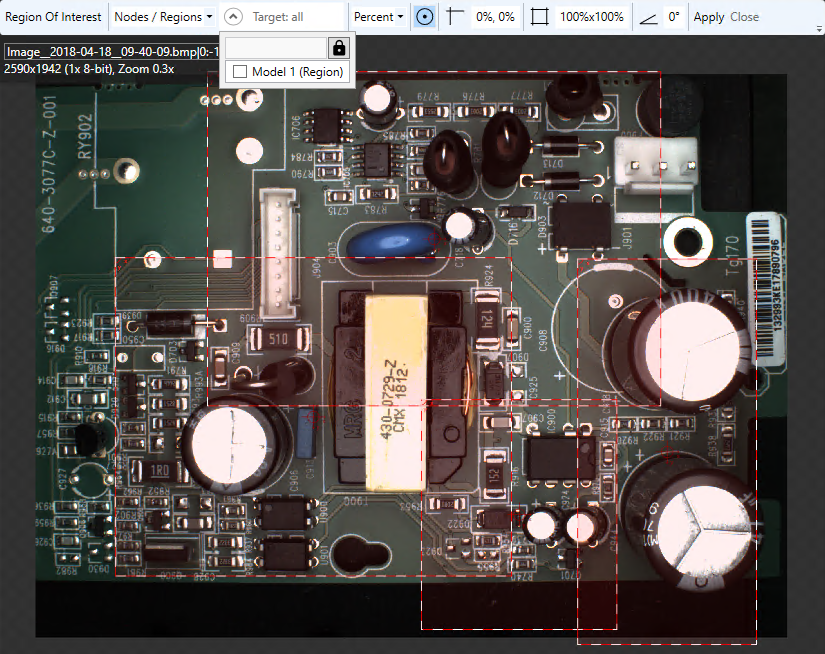Click the Target: all field
The image size is (825, 654).
pyautogui.click(x=292, y=17)
